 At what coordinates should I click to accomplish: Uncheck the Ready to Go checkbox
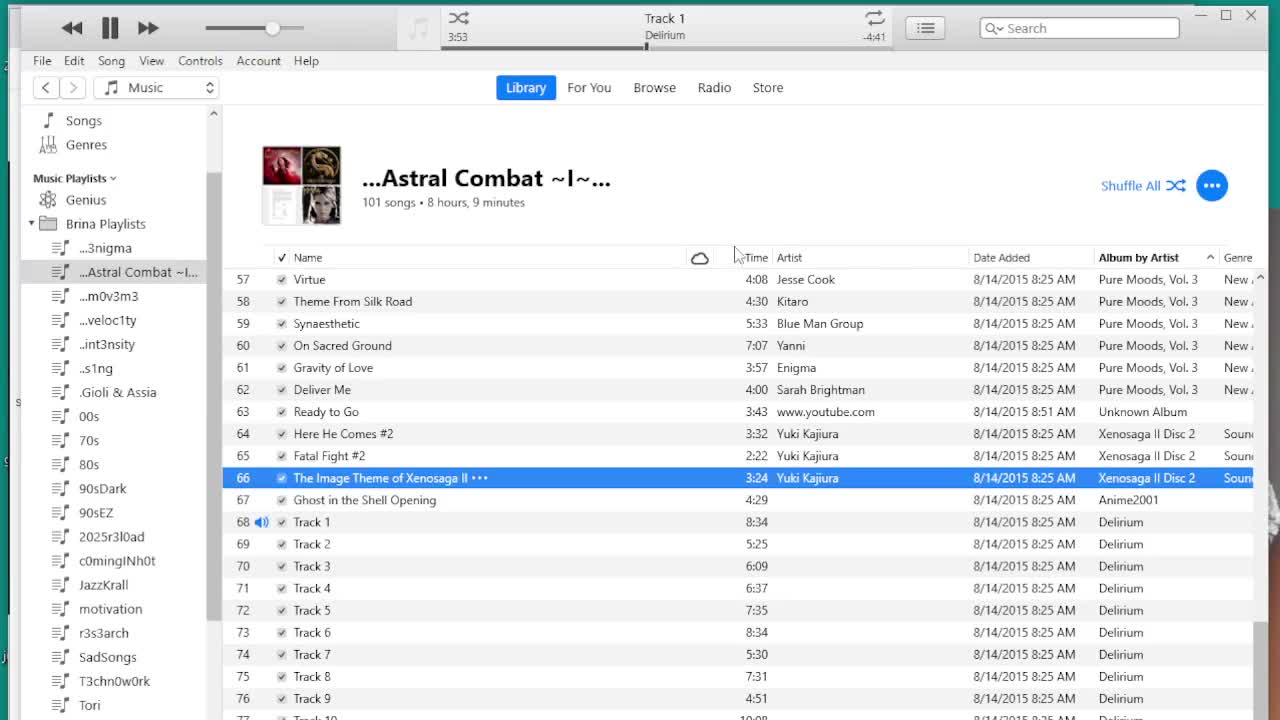(x=282, y=412)
